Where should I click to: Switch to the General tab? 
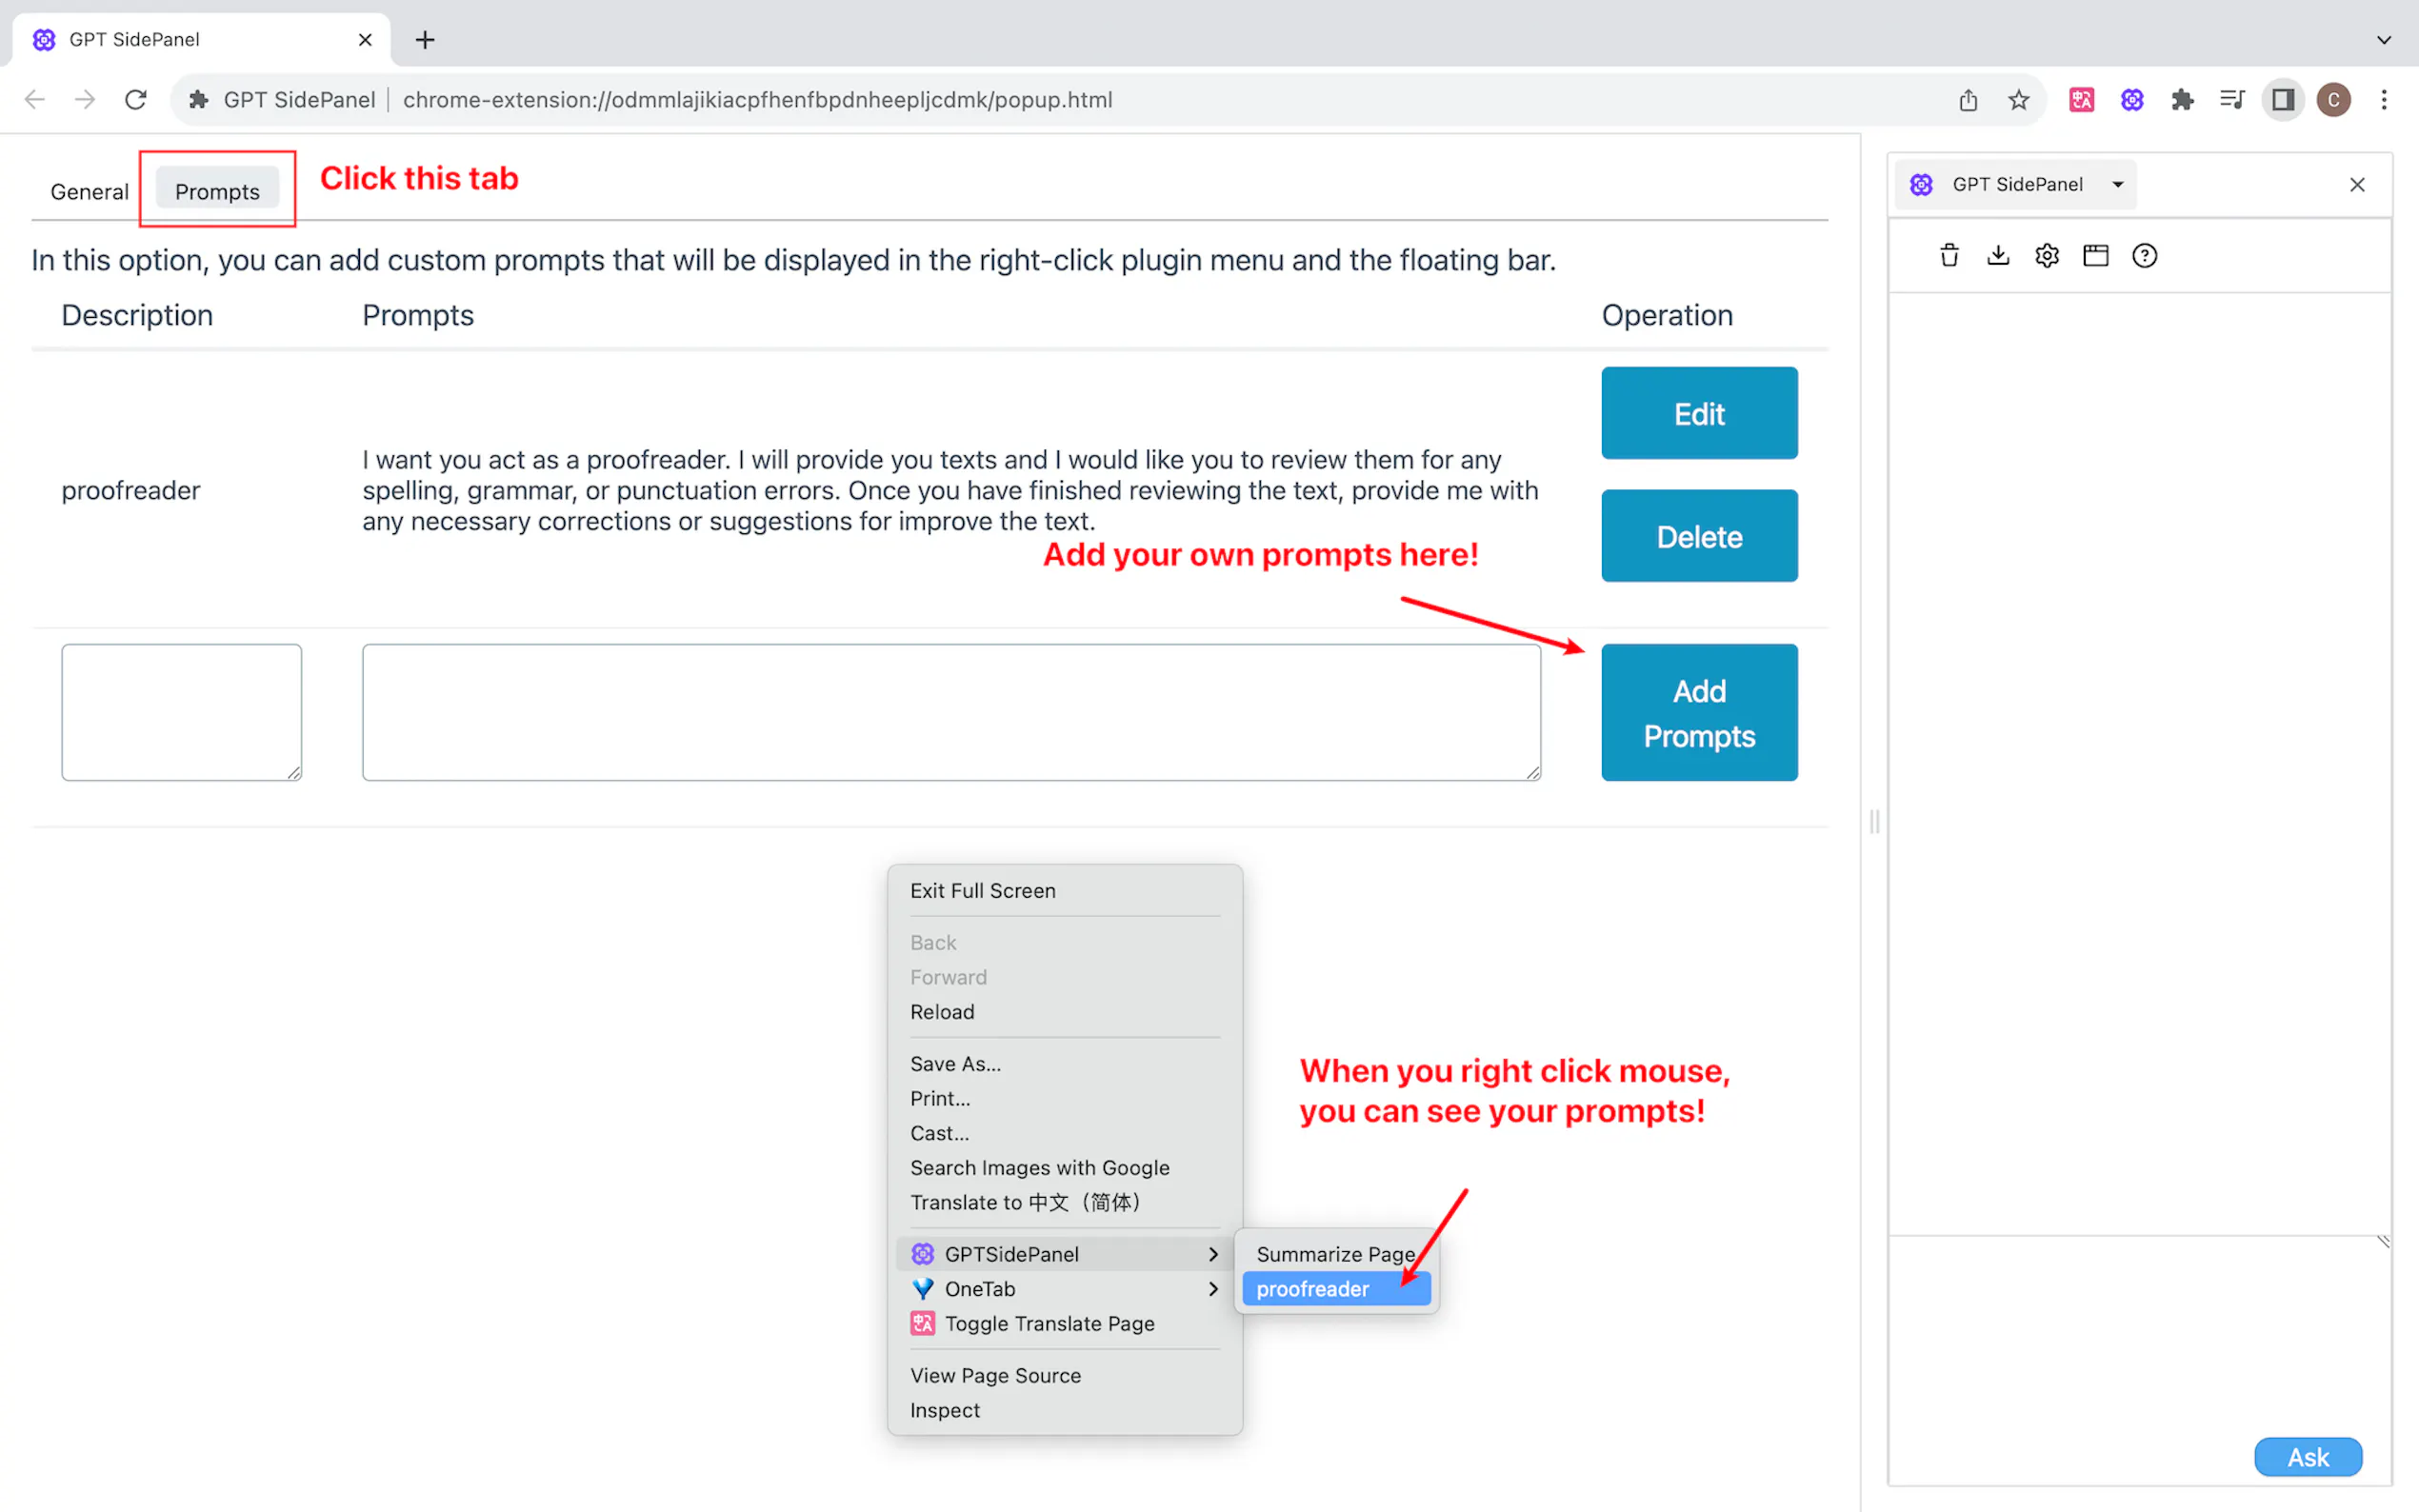pos(89,192)
